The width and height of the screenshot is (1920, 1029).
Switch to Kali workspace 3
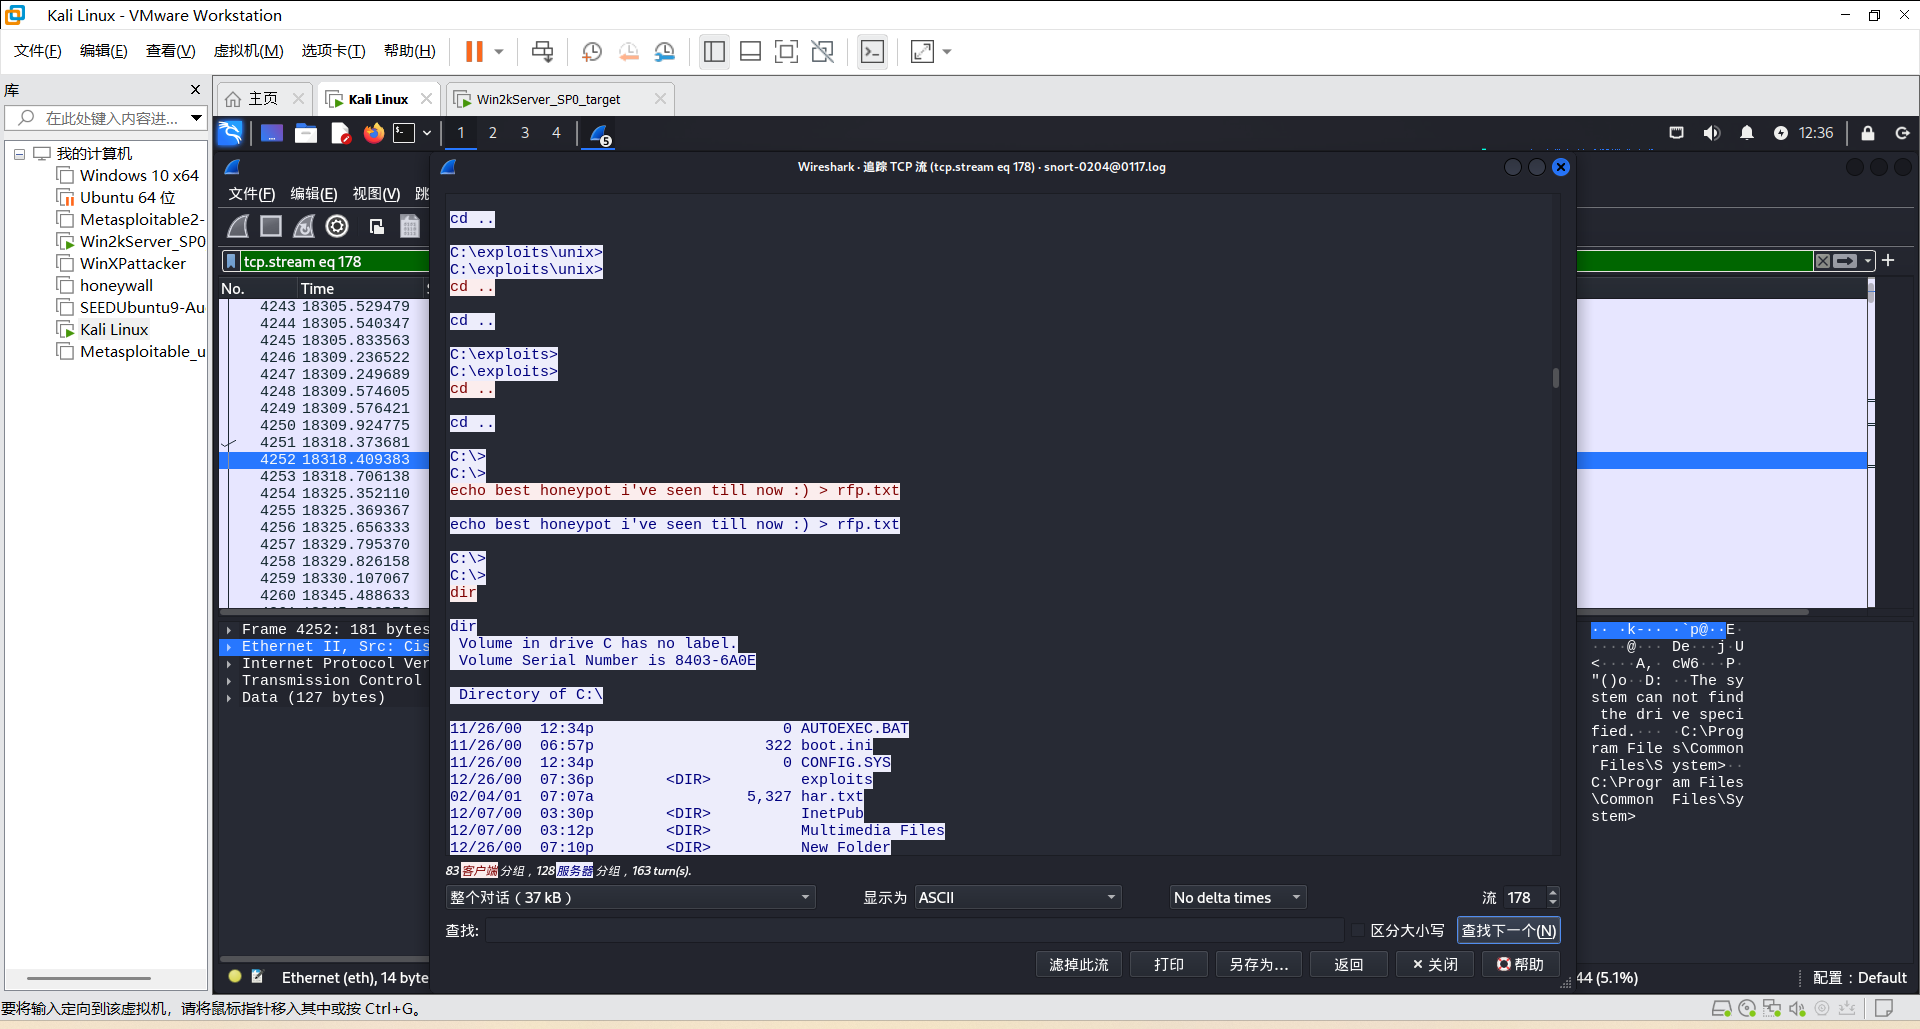pyautogui.click(x=525, y=133)
